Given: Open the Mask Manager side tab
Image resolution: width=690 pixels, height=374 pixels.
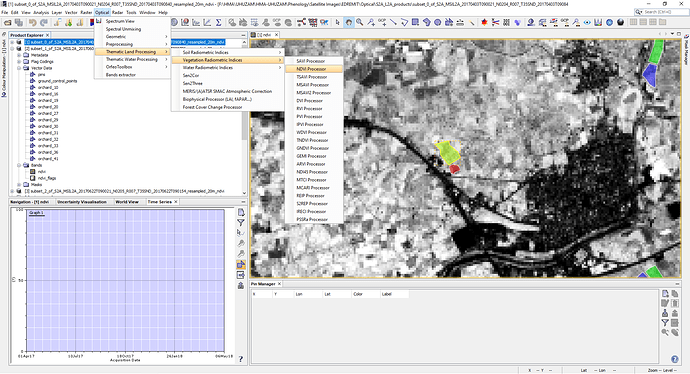Looking at the screenshot, I should coord(686,51).
